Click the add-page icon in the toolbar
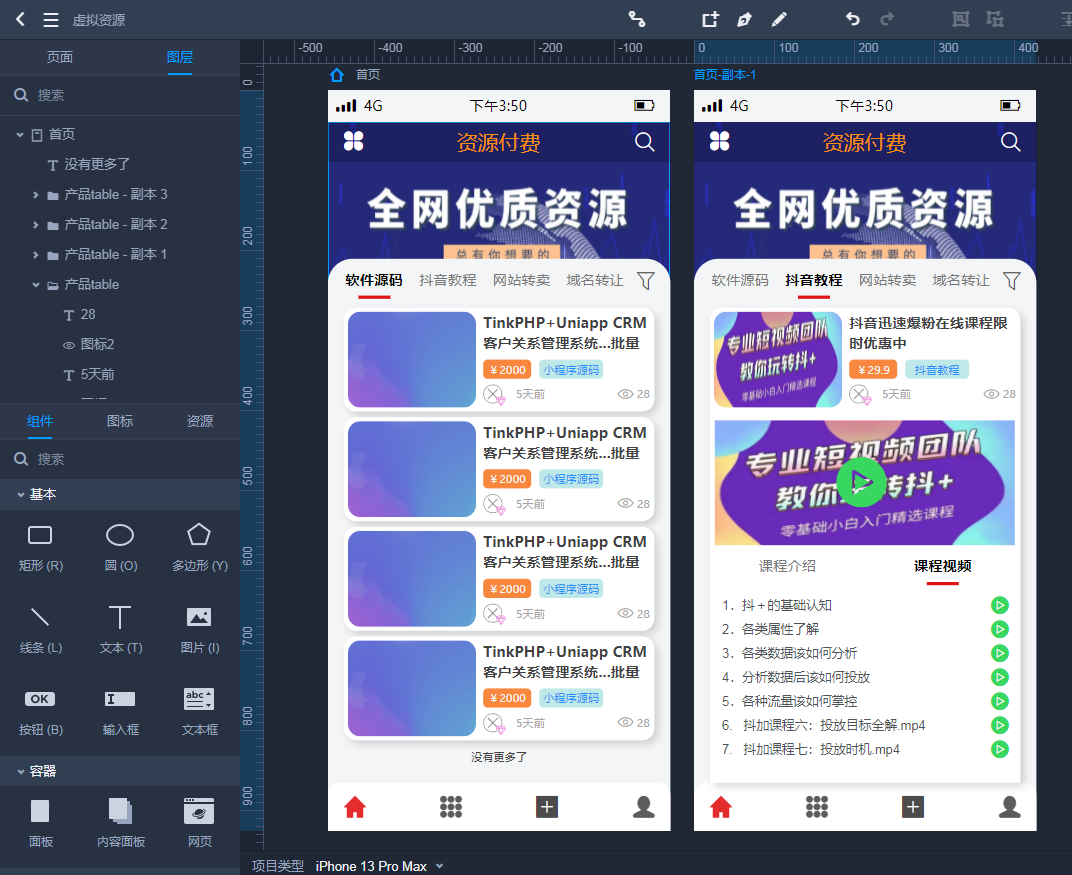The width and height of the screenshot is (1072, 875). 710,19
